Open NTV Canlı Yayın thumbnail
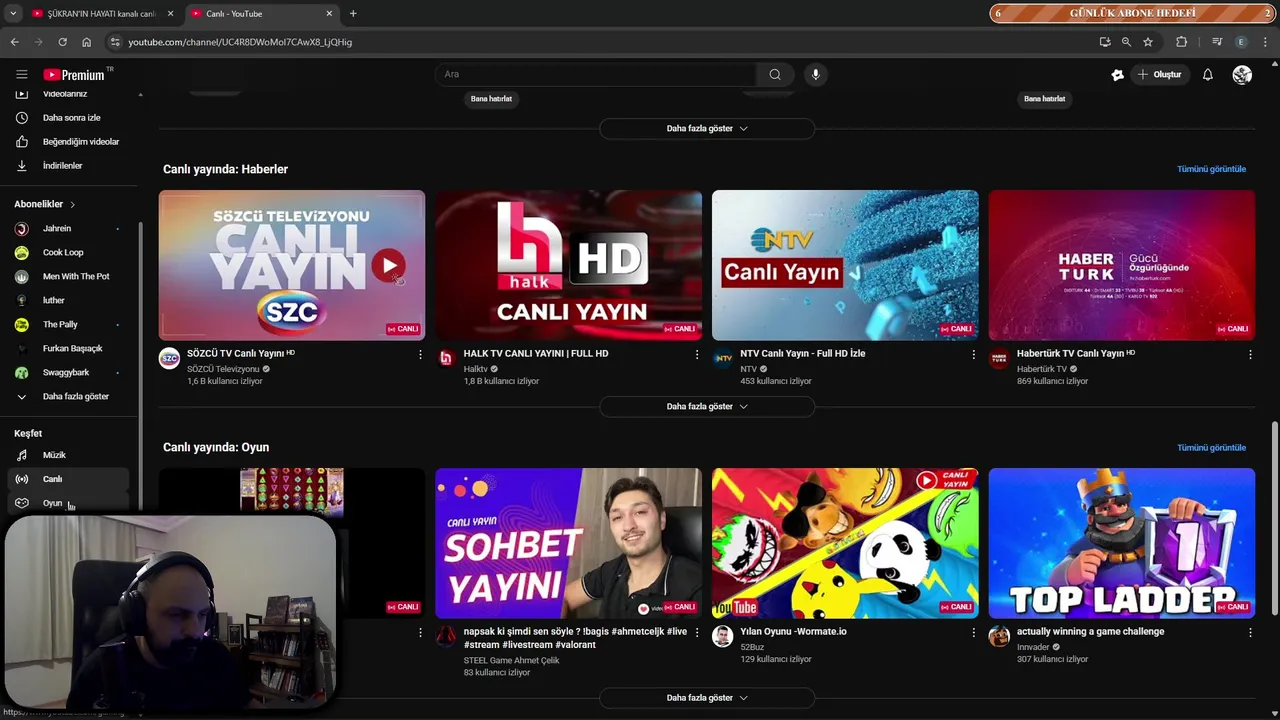This screenshot has width=1280, height=720. tap(845, 265)
